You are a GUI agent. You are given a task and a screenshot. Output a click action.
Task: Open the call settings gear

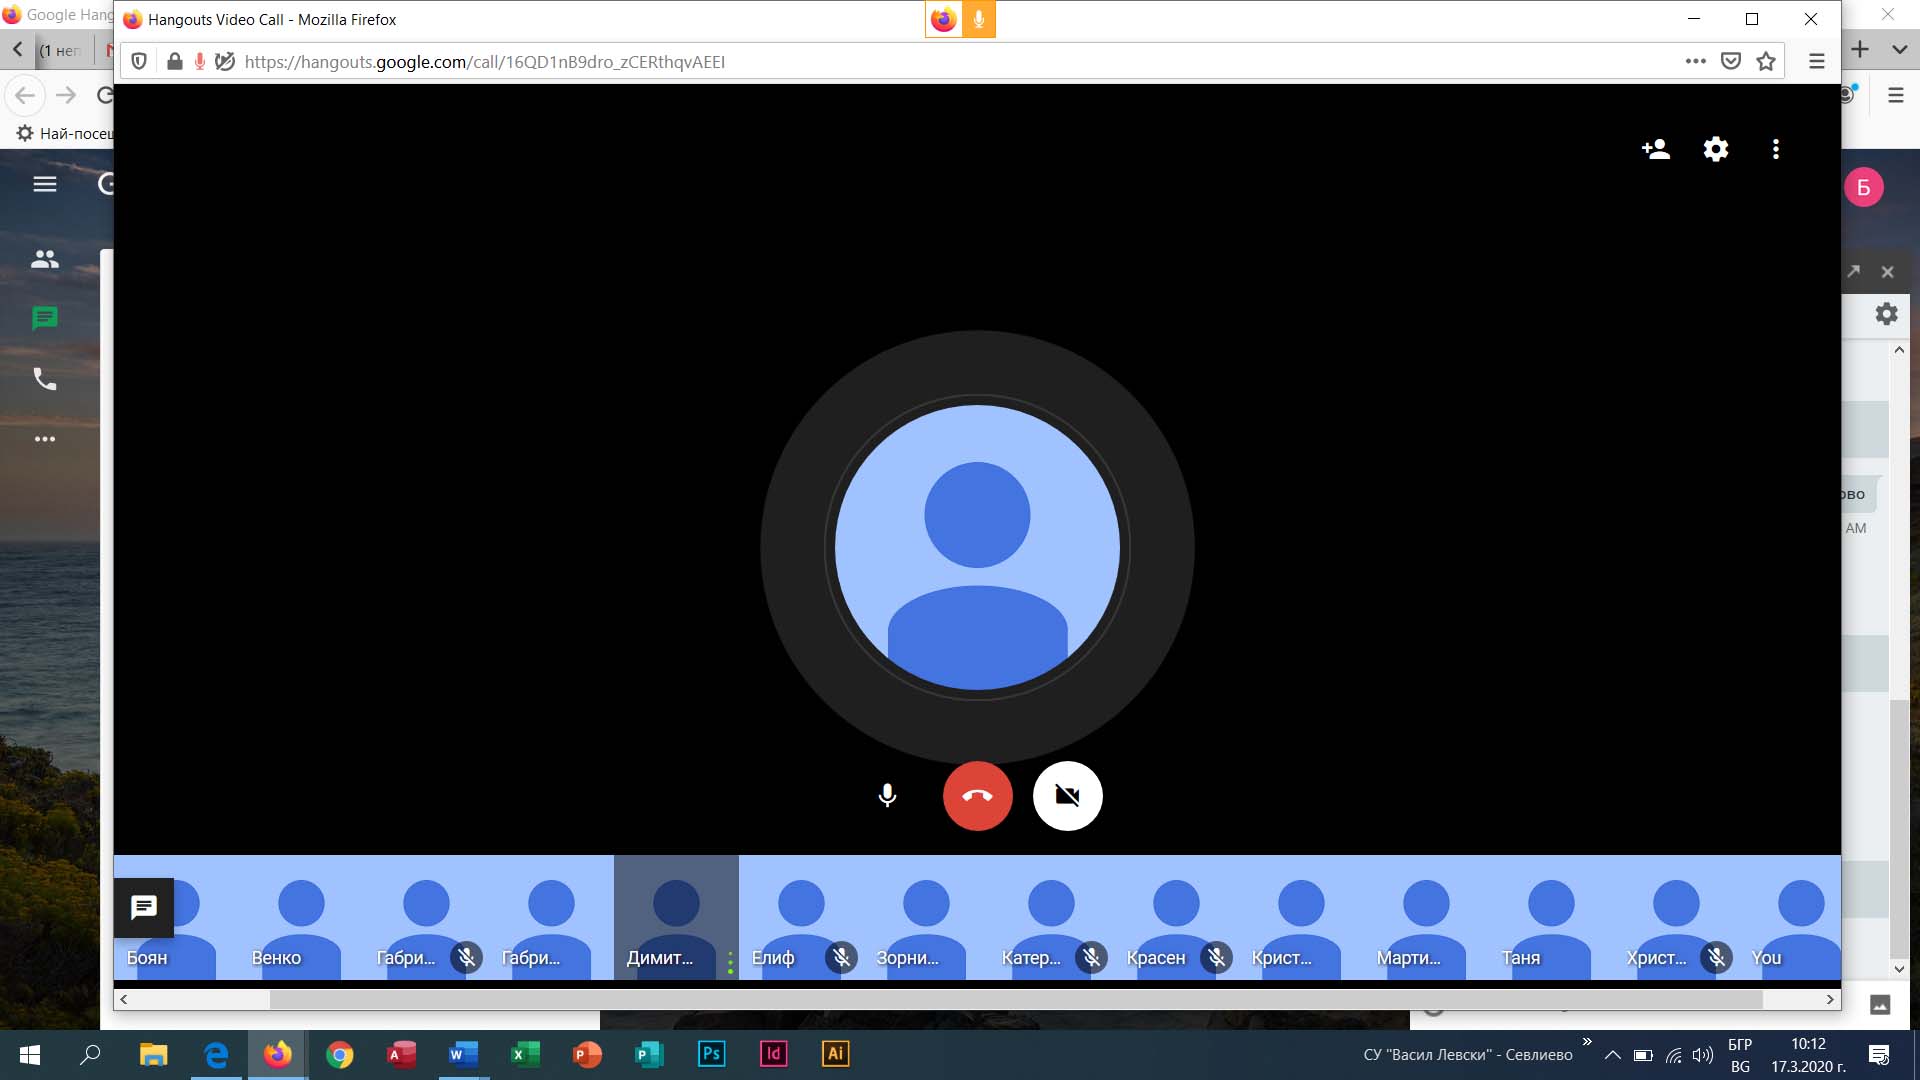(x=1716, y=149)
